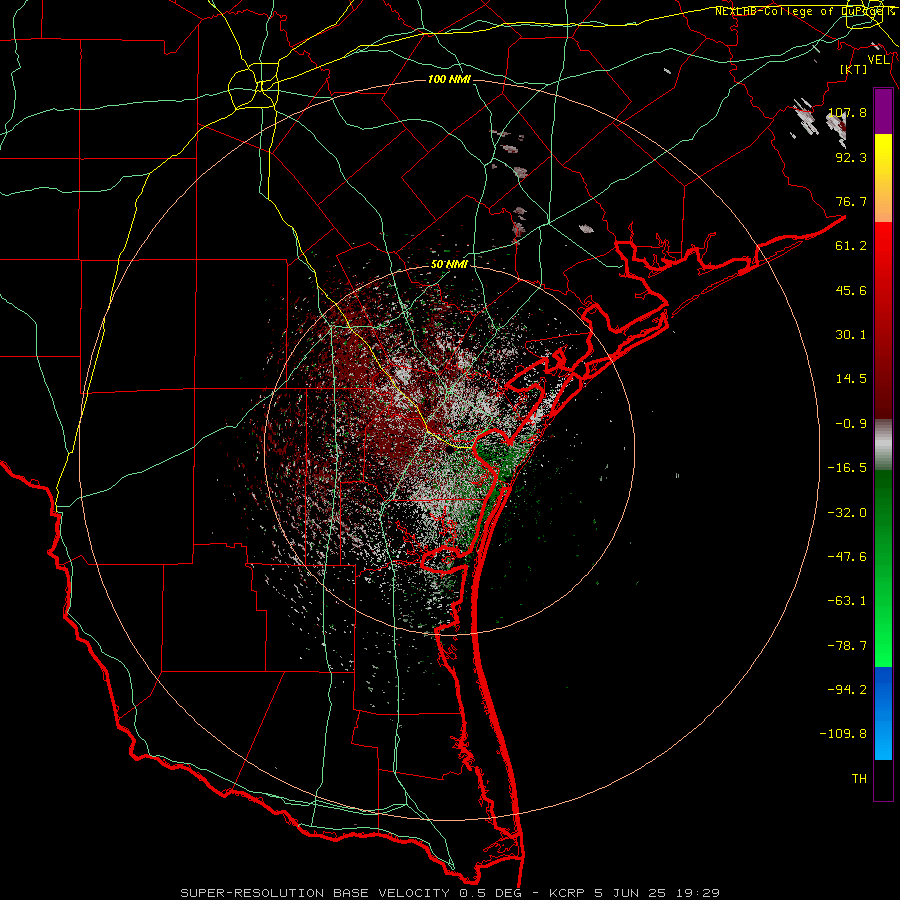The height and width of the screenshot is (900, 900).
Task: Click the gray segment of the color bar
Action: tap(883, 445)
